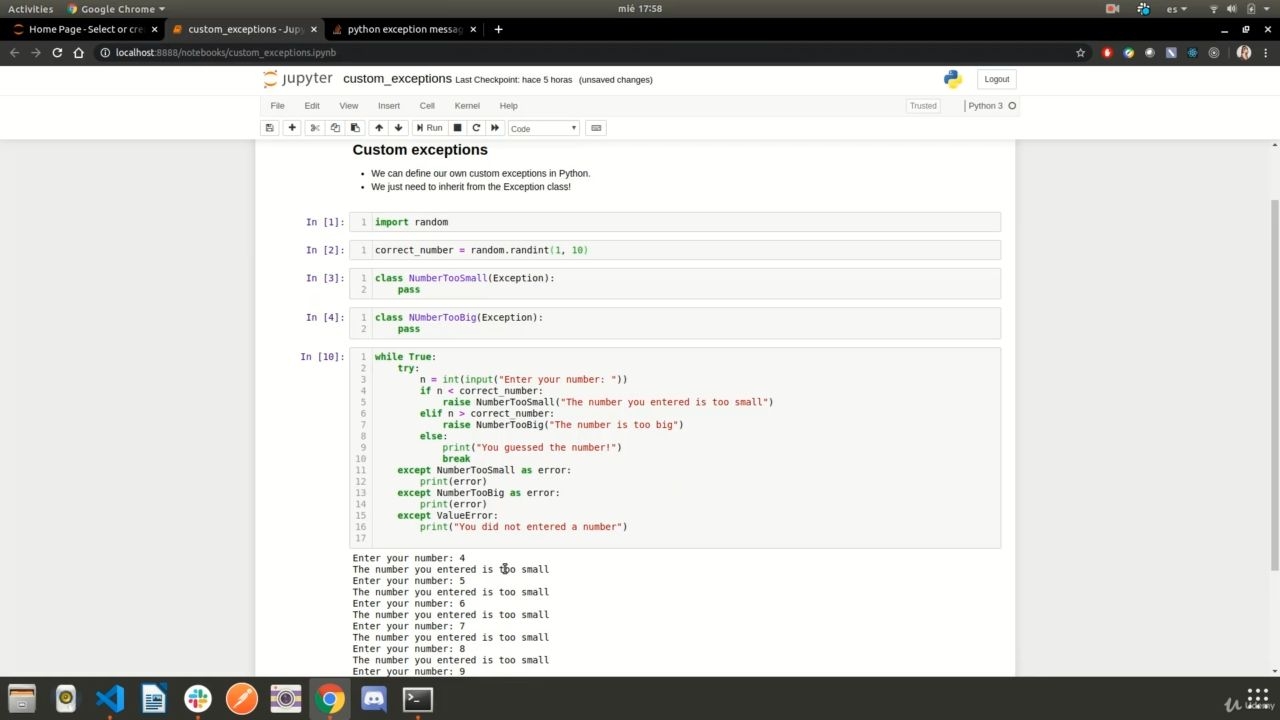Open the Terminal from the dock

coord(418,698)
